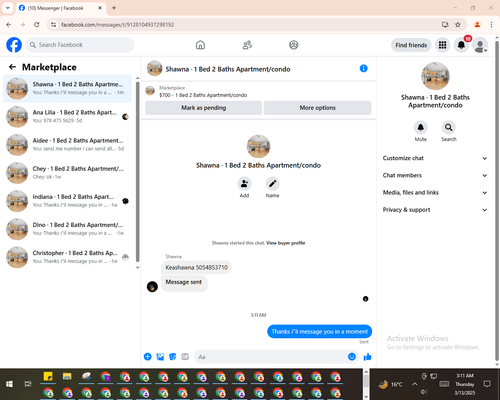The width and height of the screenshot is (500, 400).
Task: Open the account profile avatar menu
Action: [x=480, y=45]
